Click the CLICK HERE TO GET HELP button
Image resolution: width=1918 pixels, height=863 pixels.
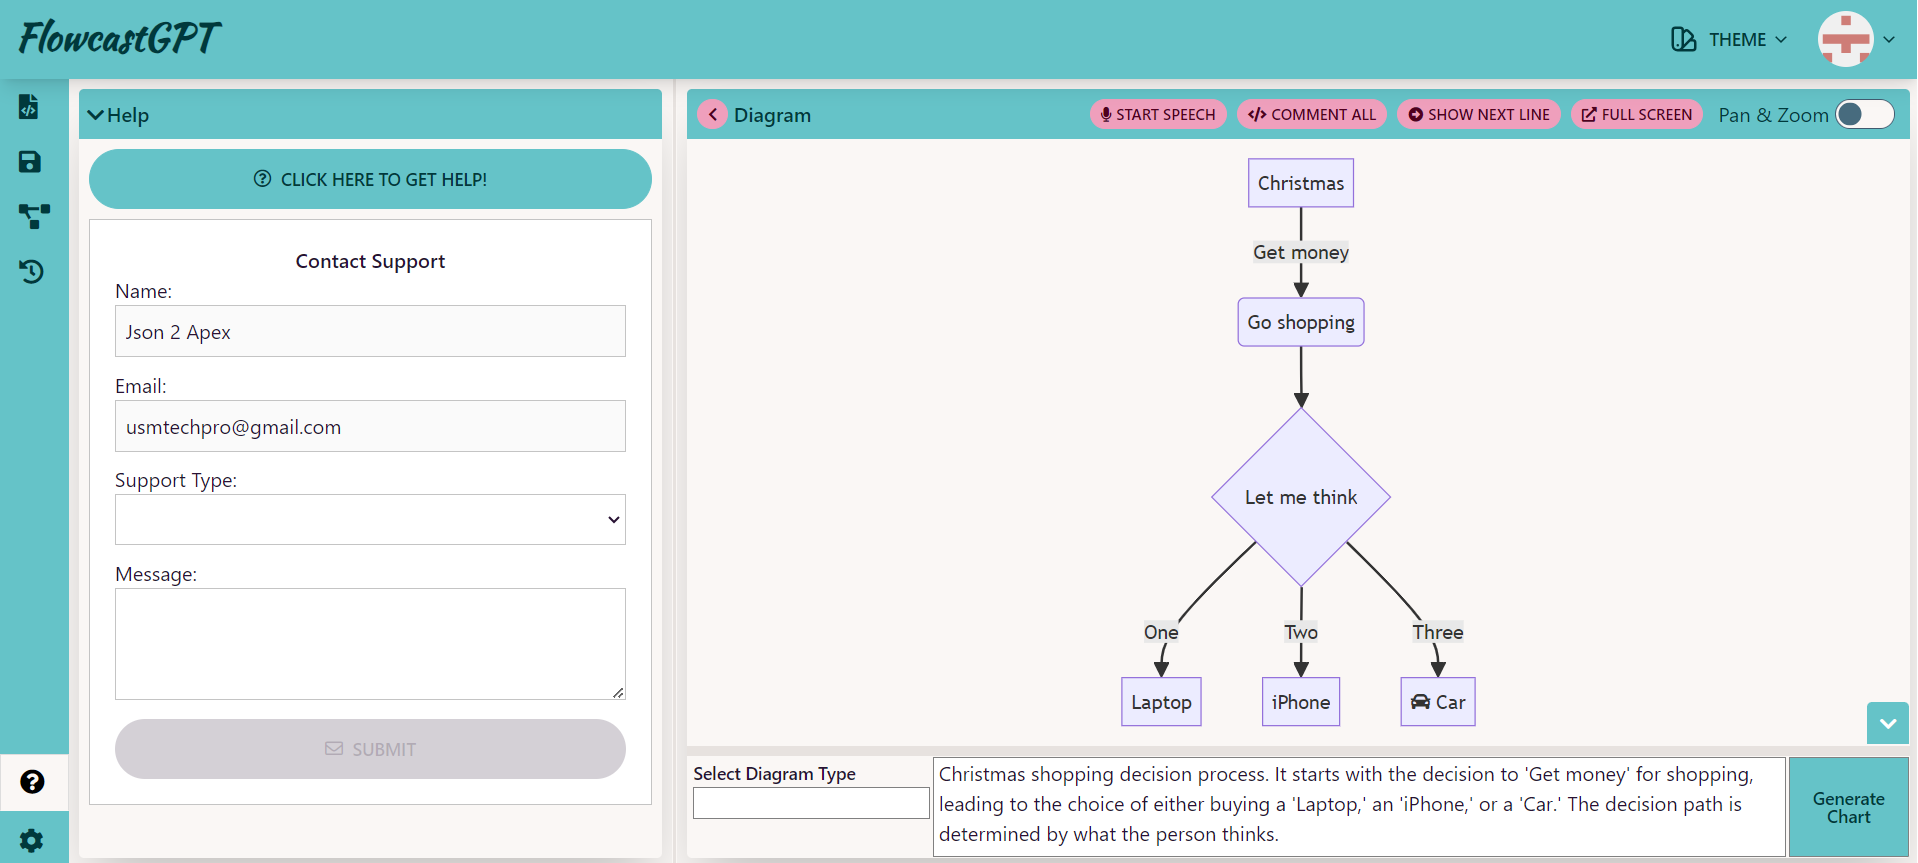coord(370,180)
